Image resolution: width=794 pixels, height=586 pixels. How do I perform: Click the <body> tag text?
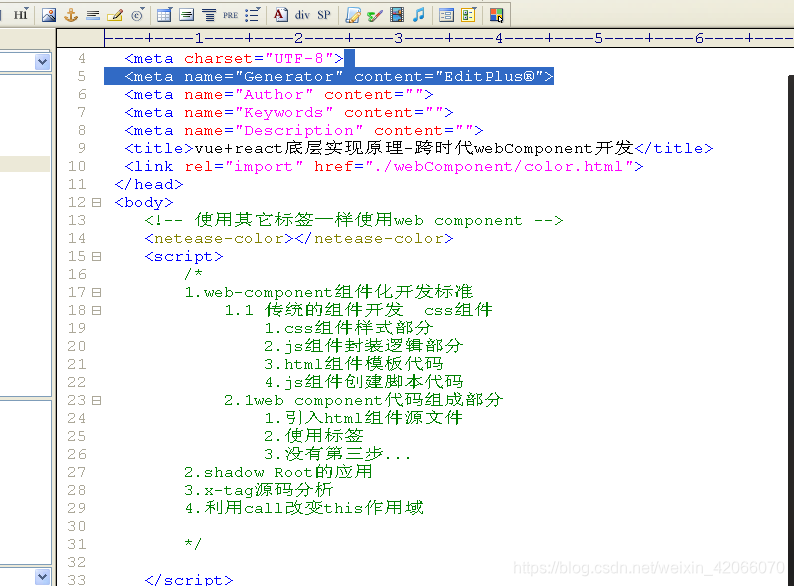tap(144, 203)
